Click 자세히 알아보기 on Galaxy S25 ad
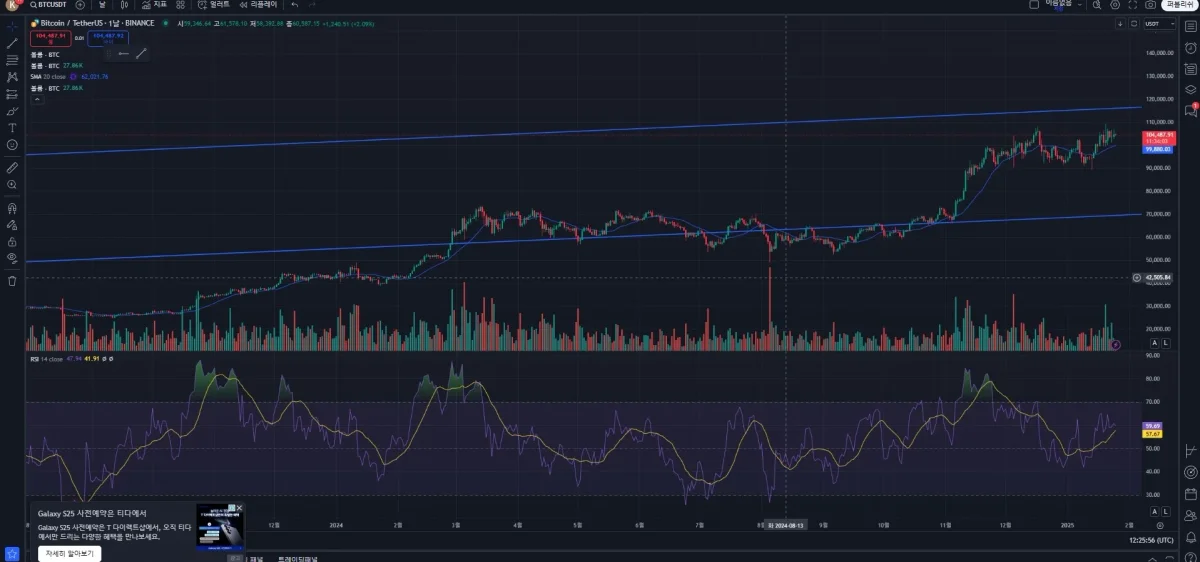This screenshot has width=1200, height=562. pos(69,553)
